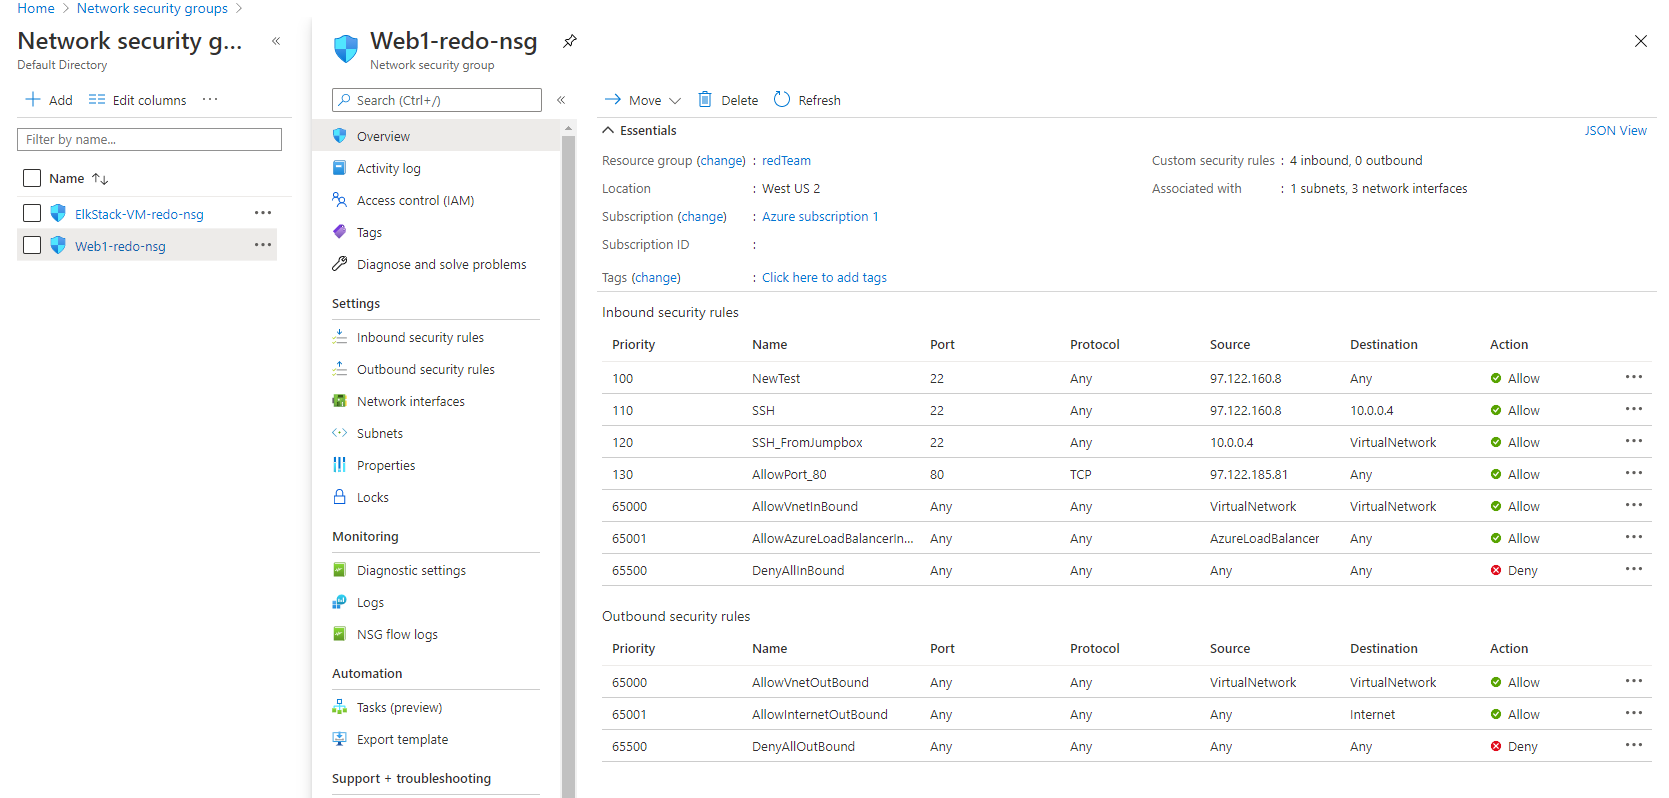
Task: Check the ElkStack-VM-redo-nsg checkbox
Action: (32, 213)
